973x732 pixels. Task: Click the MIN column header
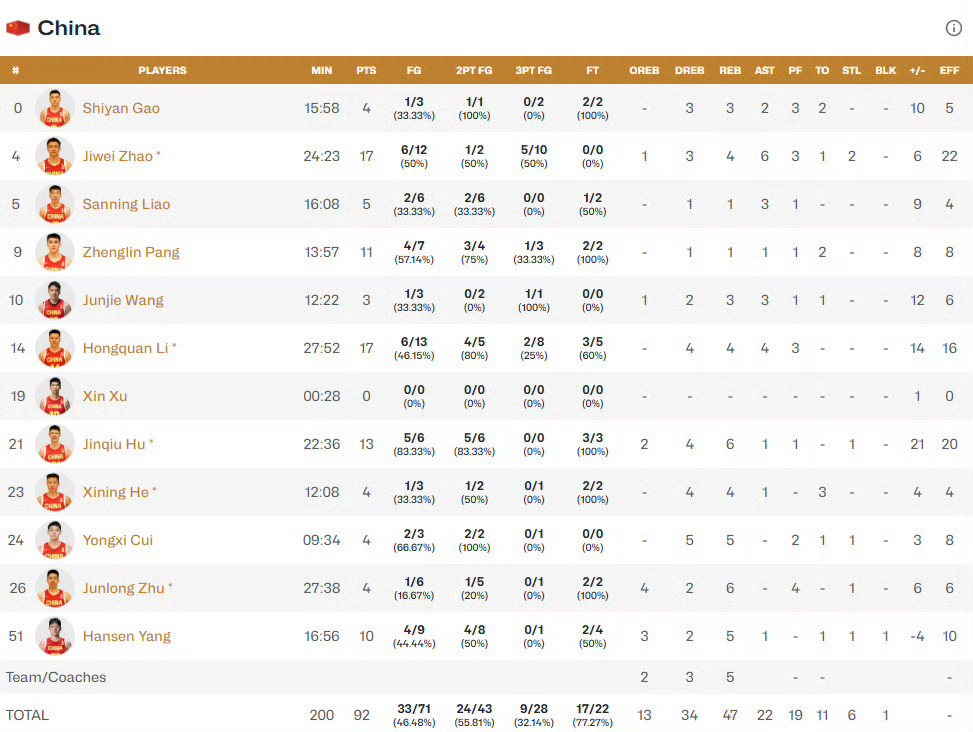pos(321,70)
